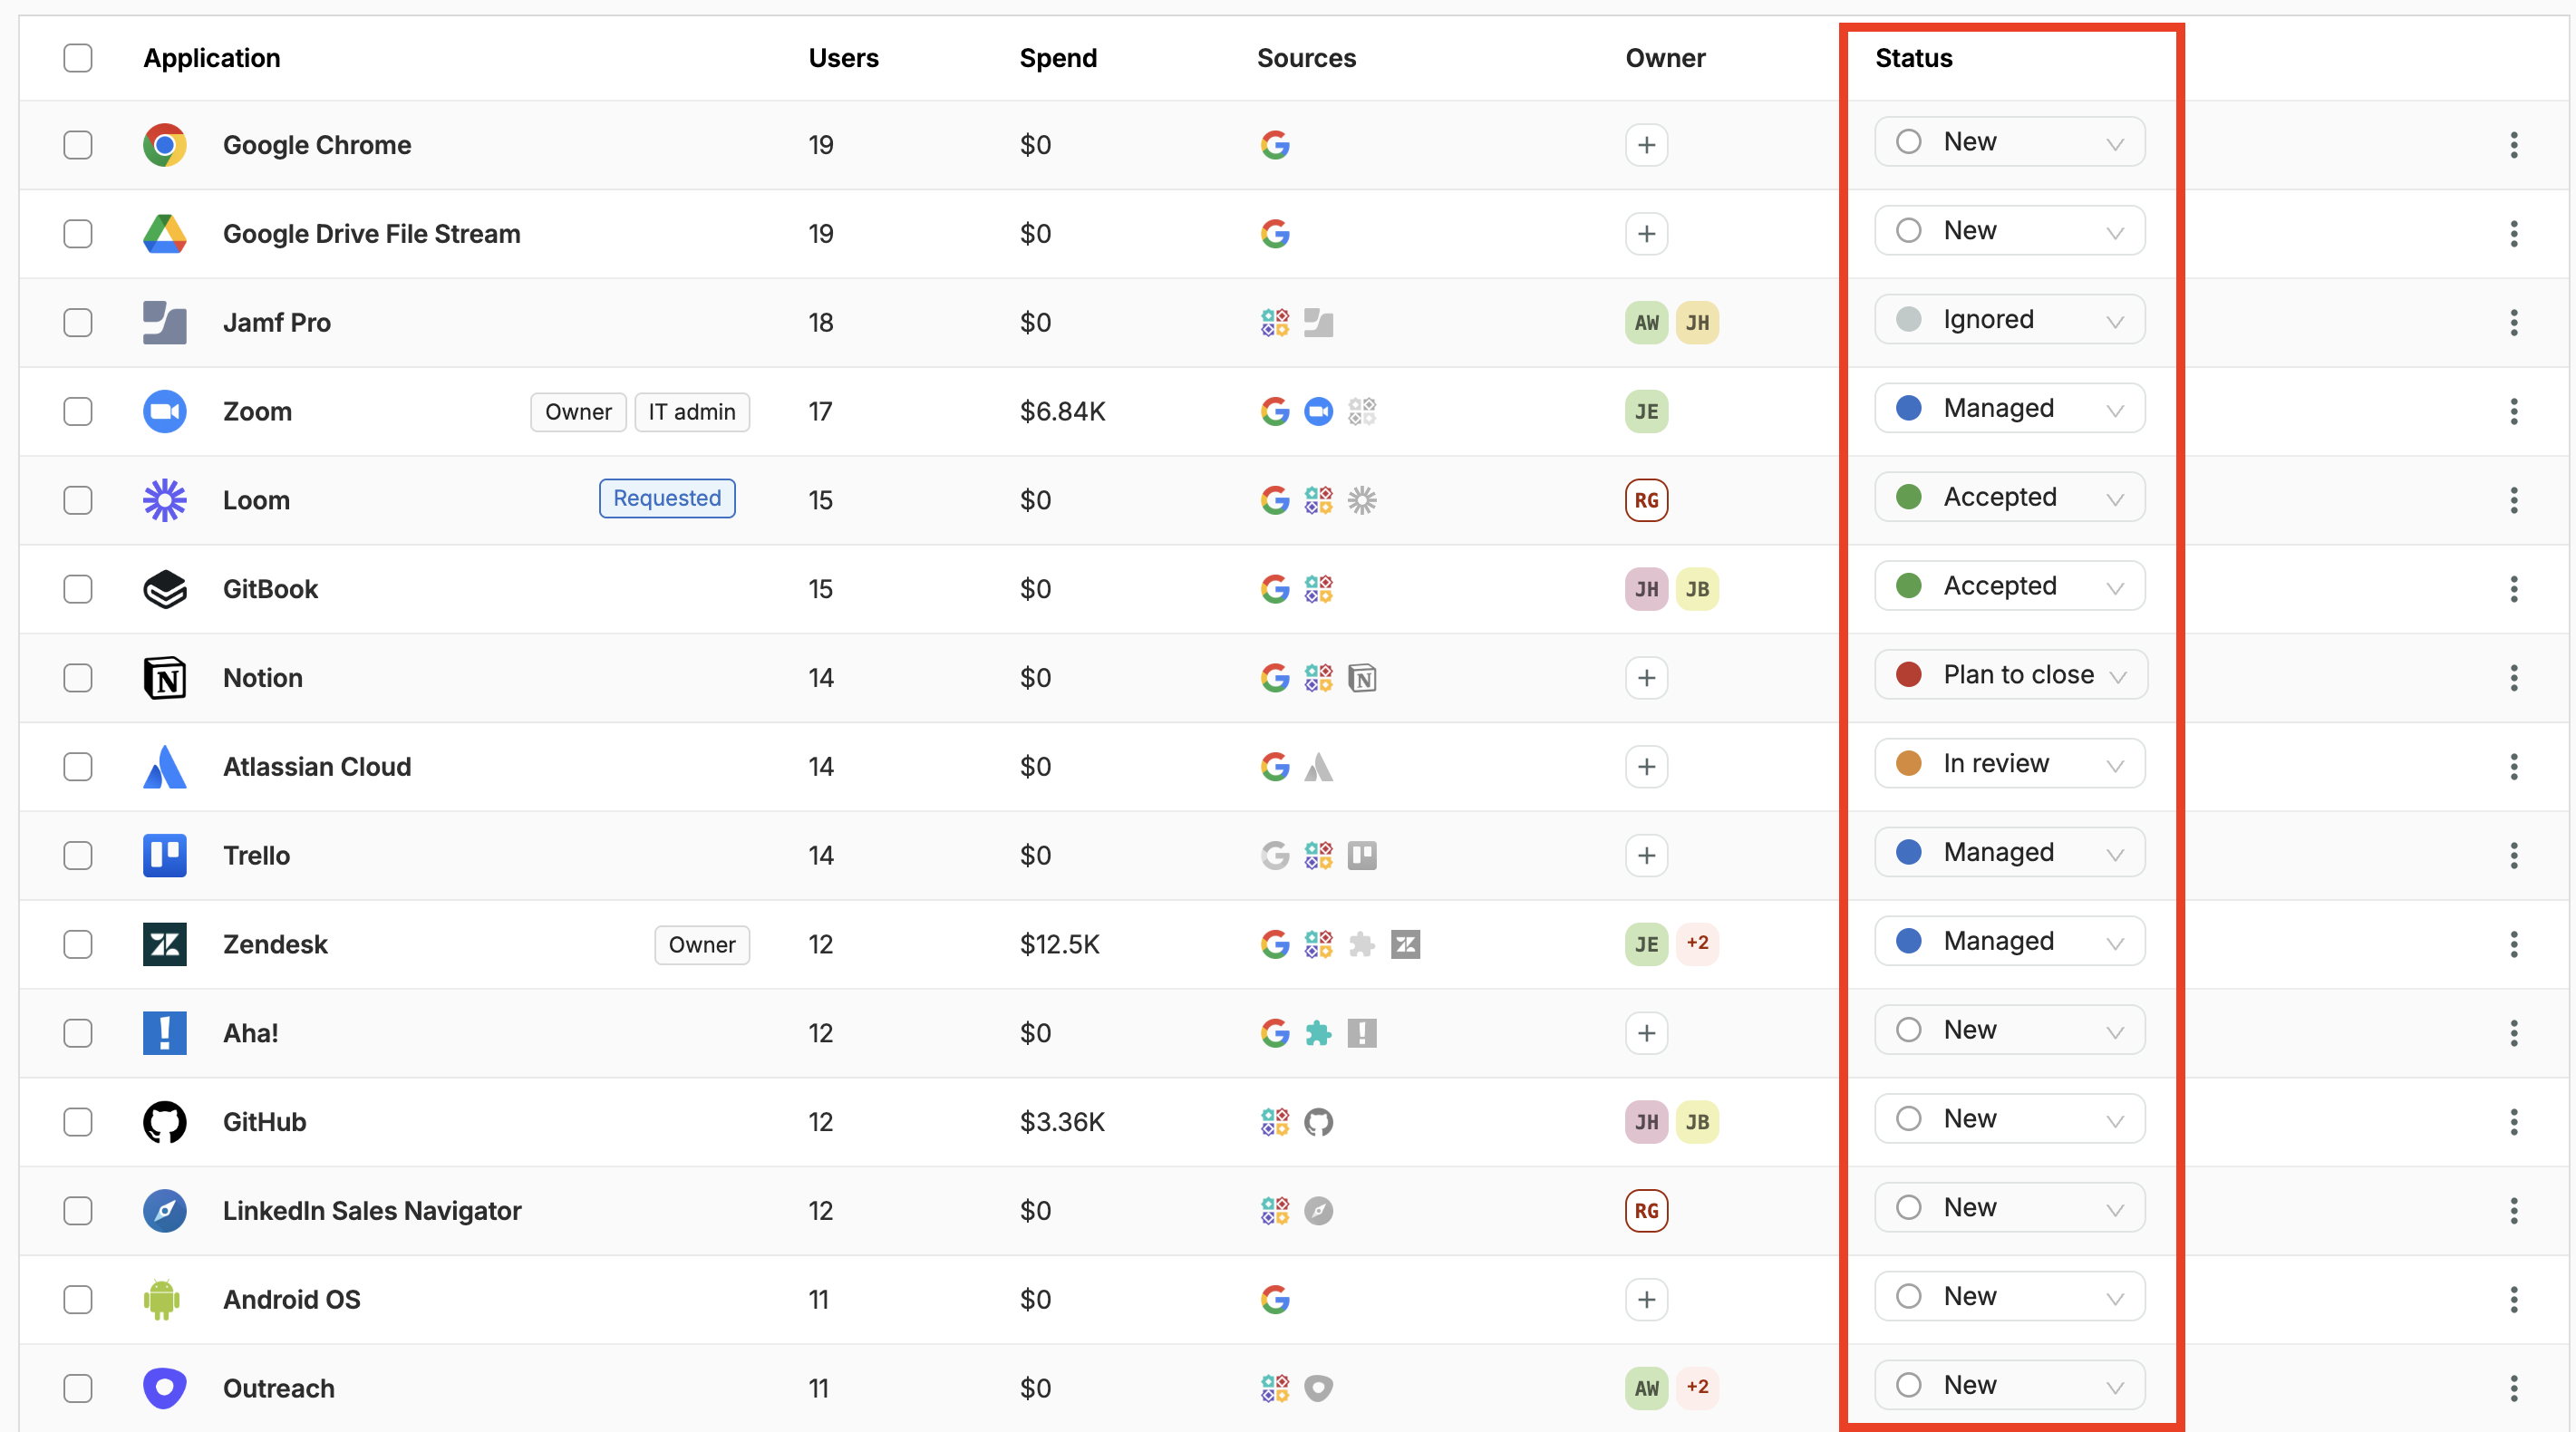
Task: Click the +2 owners badge for Zendesk
Action: click(1697, 943)
